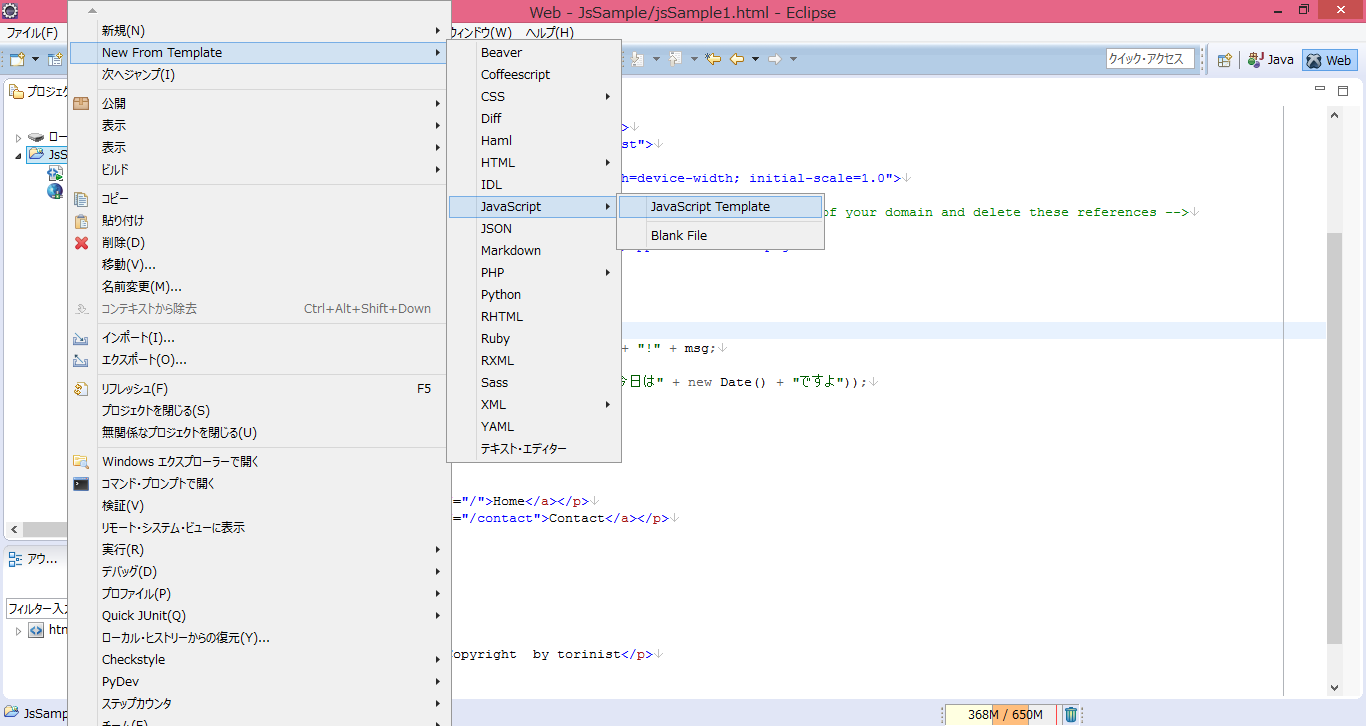Switch to the Web perspective
This screenshot has height=726, width=1366.
[1330, 59]
